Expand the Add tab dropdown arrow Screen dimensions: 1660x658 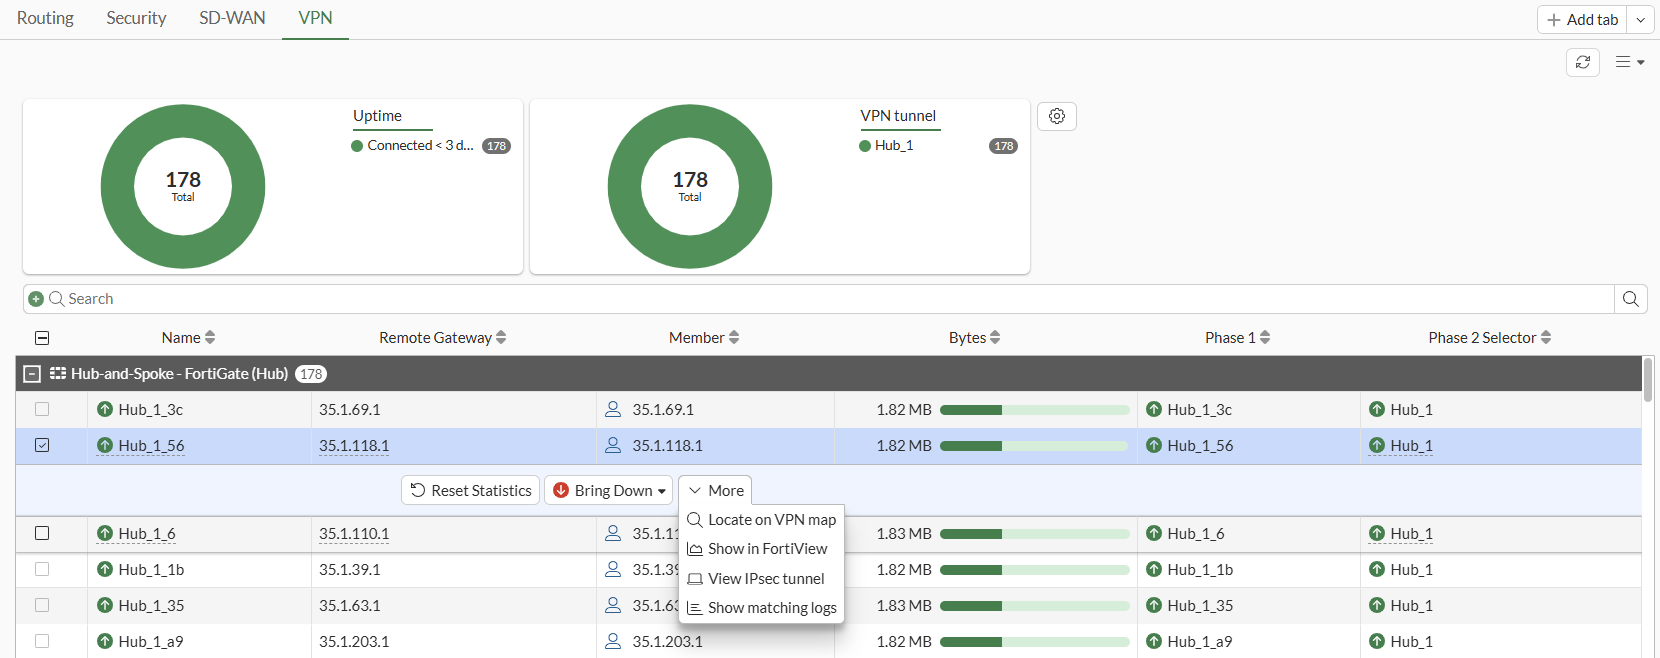(1640, 20)
